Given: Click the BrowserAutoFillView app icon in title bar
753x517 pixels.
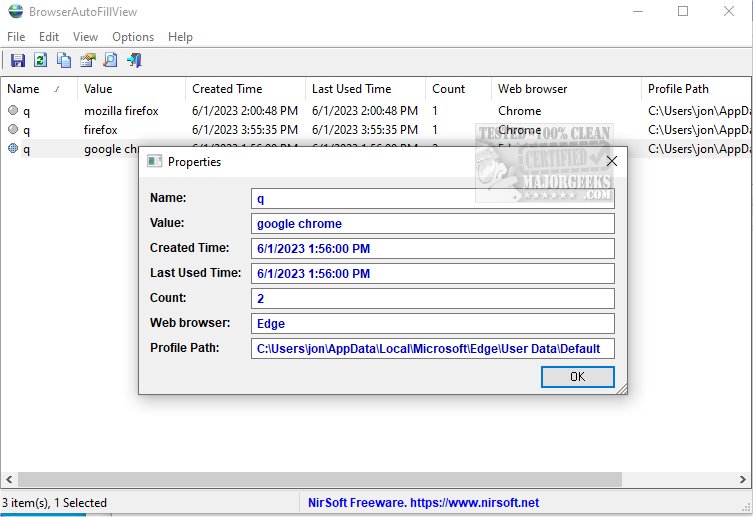Looking at the screenshot, I should tap(15, 12).
